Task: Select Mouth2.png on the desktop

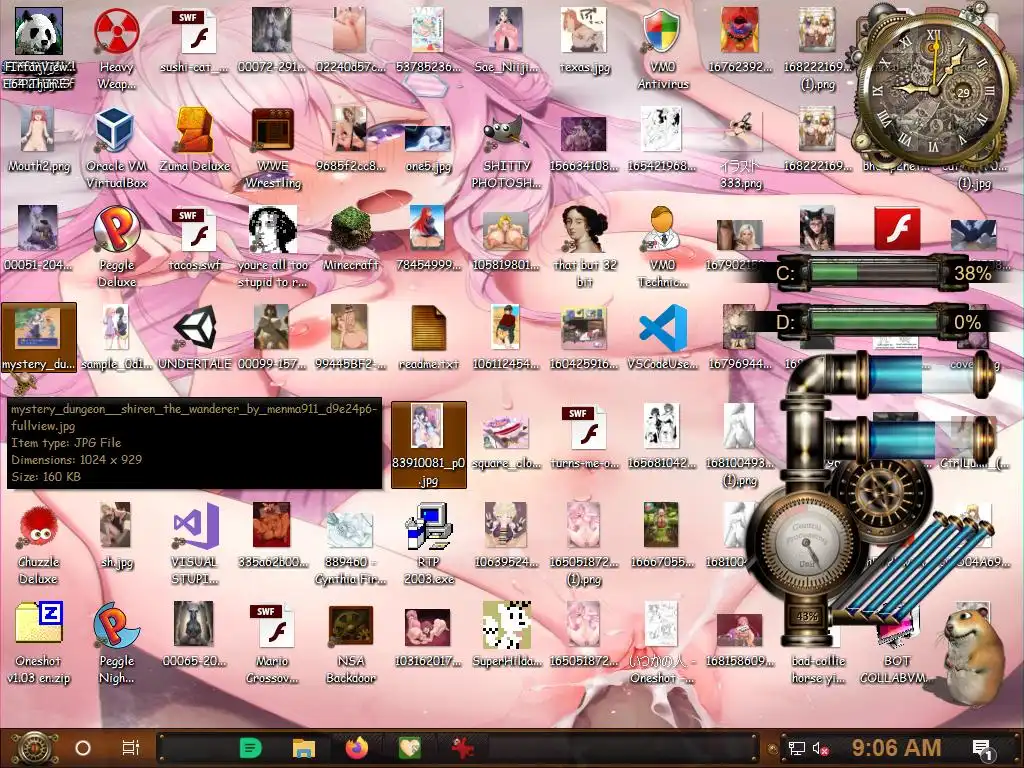Action: tap(39, 140)
